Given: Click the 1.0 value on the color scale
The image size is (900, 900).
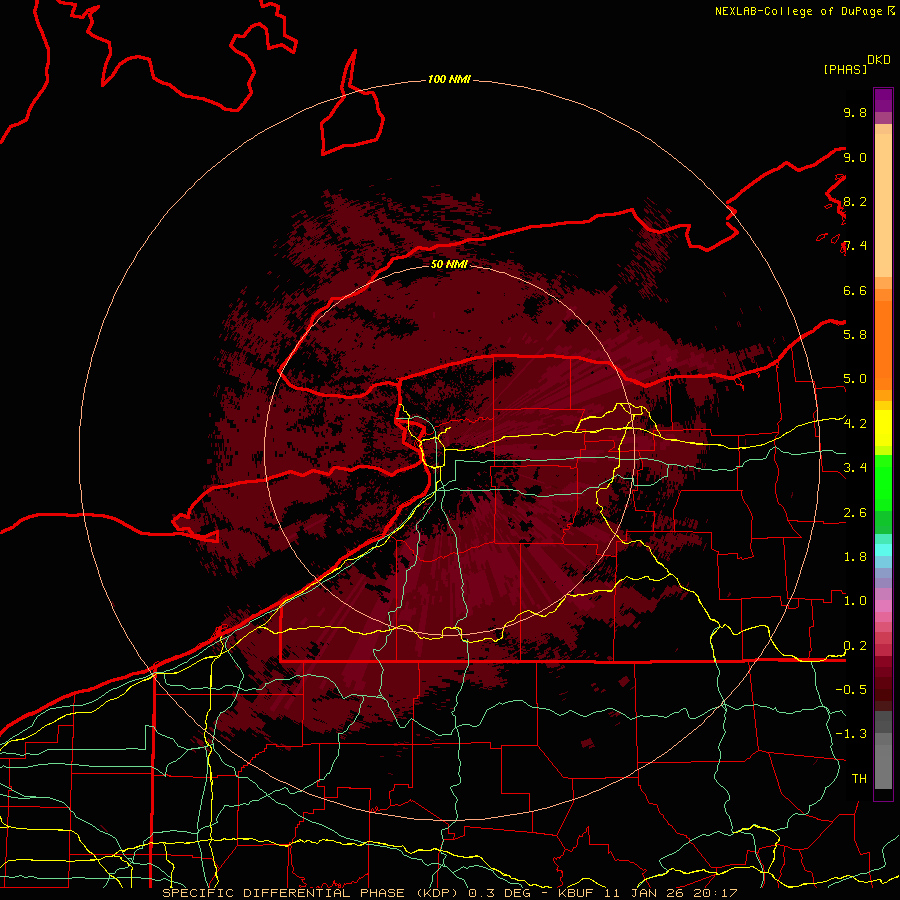Looking at the screenshot, I should tap(855, 601).
